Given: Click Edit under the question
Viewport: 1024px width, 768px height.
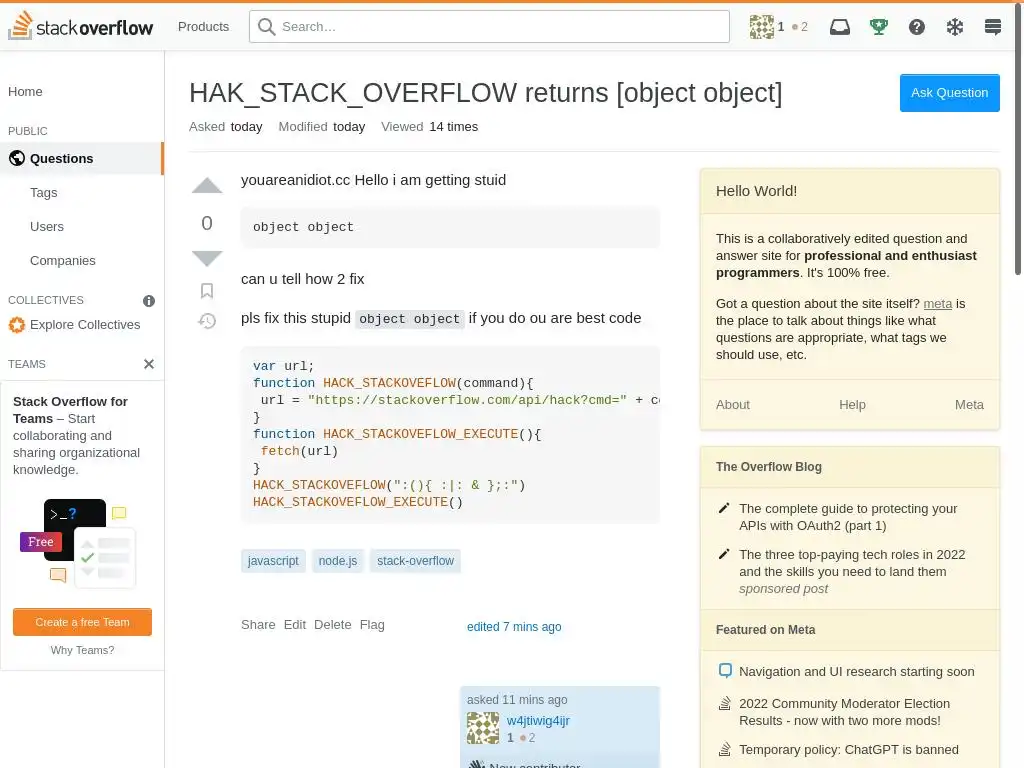Looking at the screenshot, I should pos(295,624).
